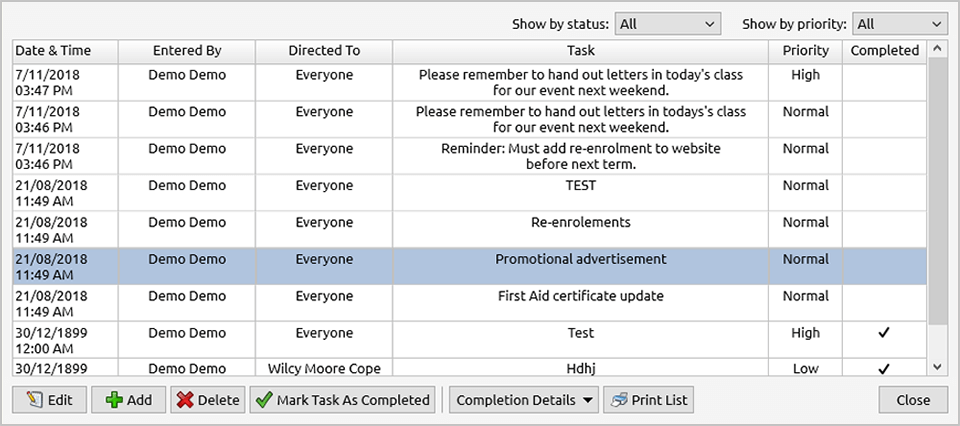This screenshot has width=960, height=426.
Task: Sort by the Priority column header
Action: click(x=805, y=50)
